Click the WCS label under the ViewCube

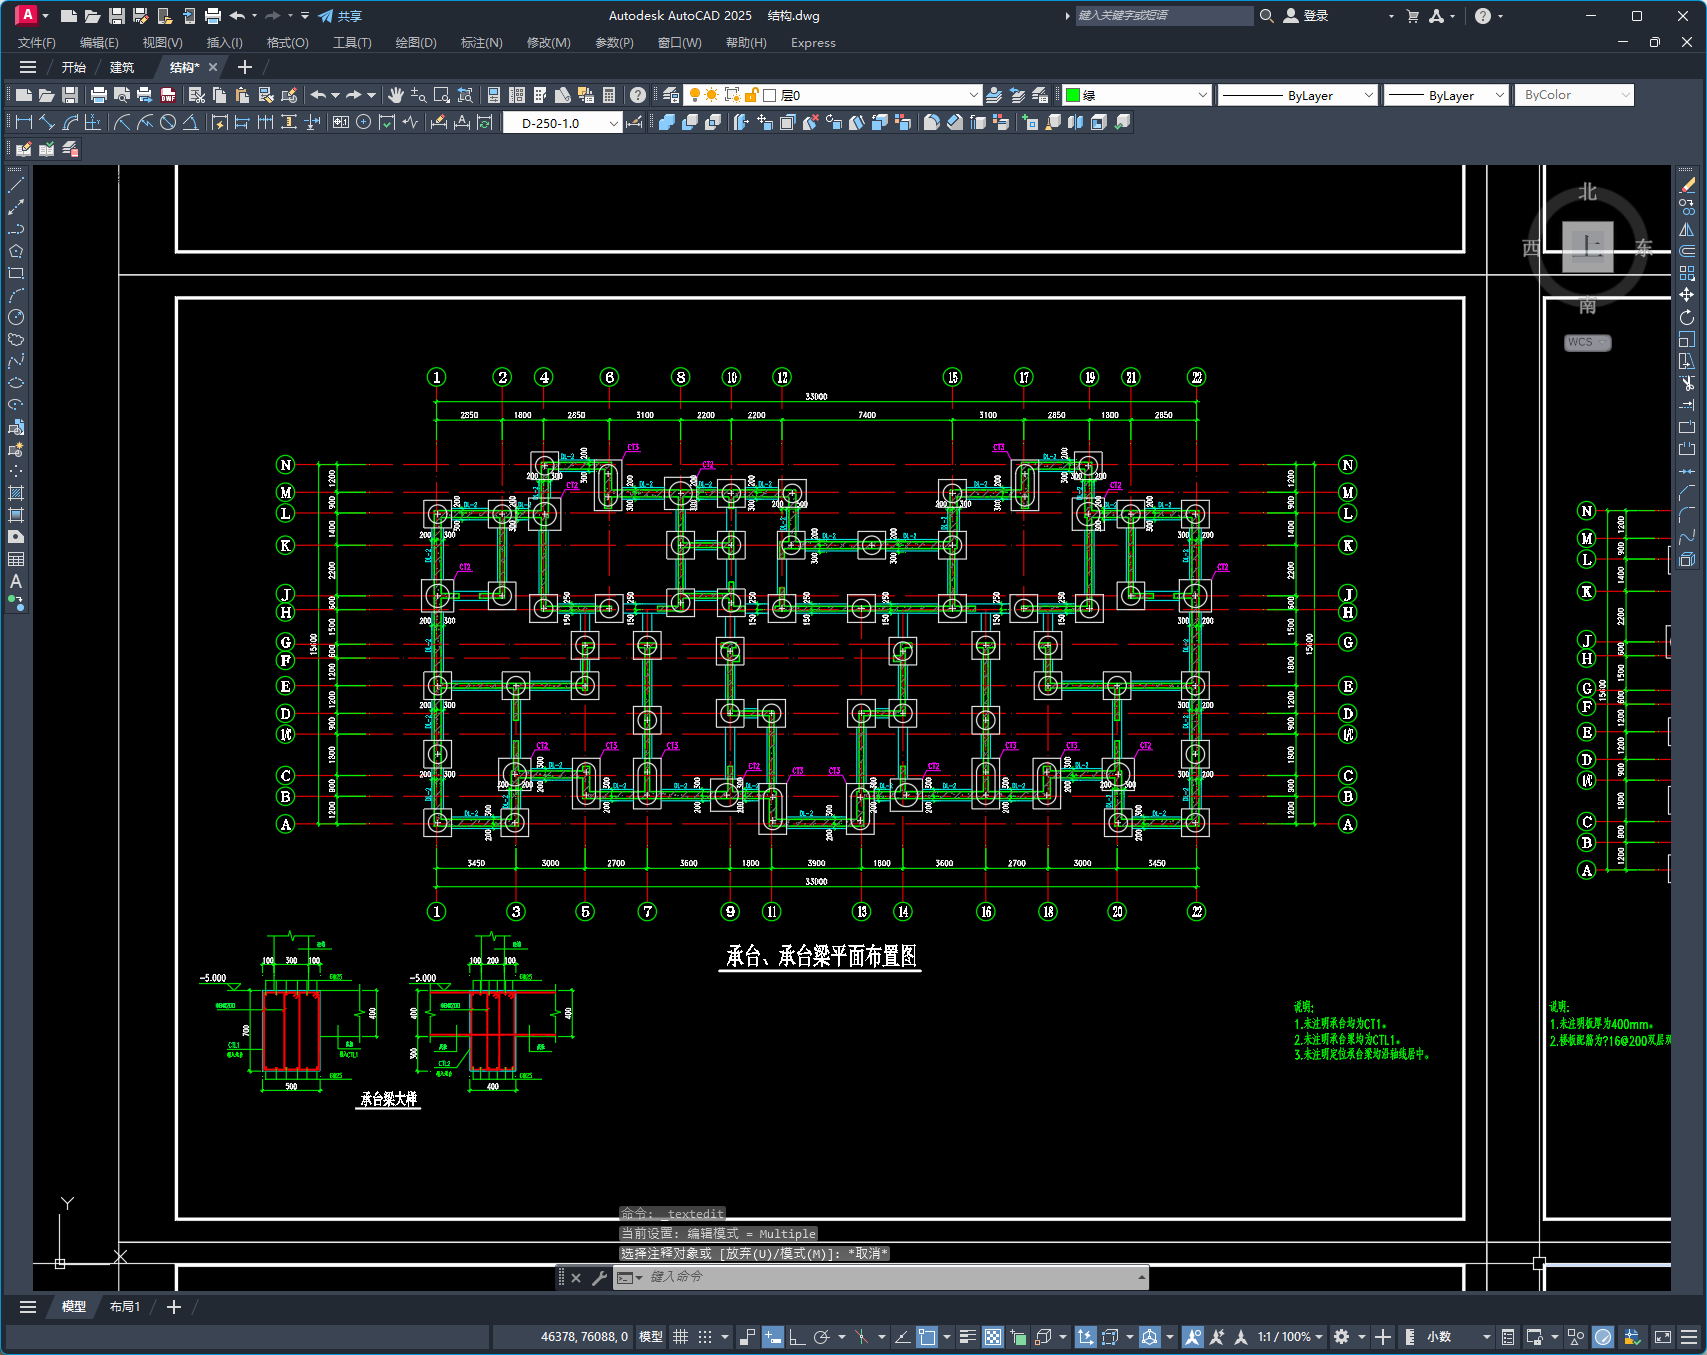pos(1587,342)
